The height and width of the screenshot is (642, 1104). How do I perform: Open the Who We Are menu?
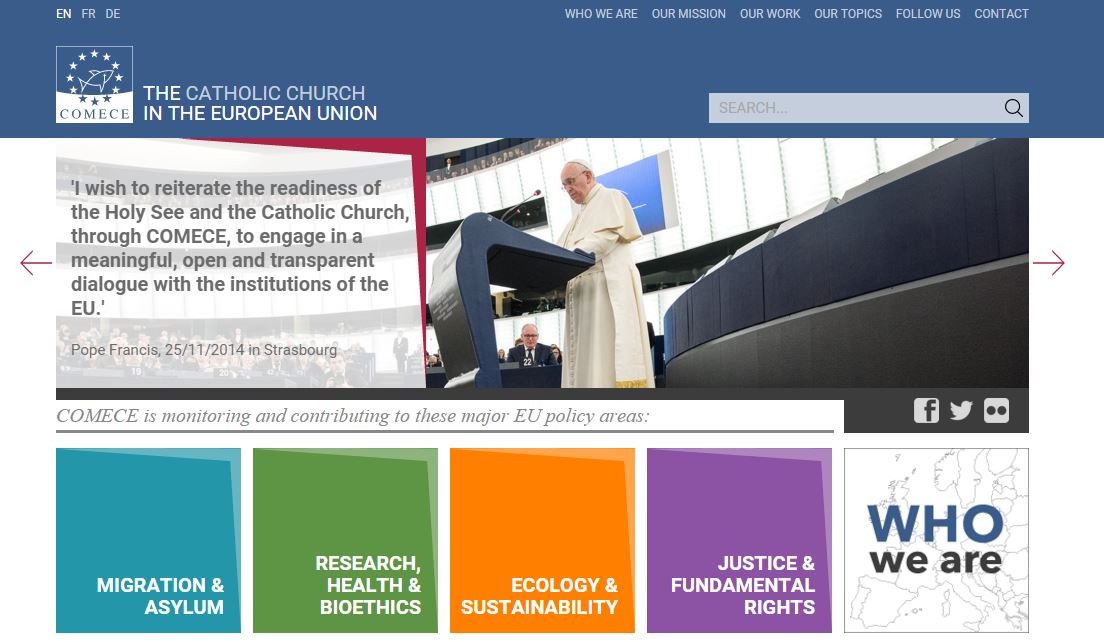(x=601, y=13)
